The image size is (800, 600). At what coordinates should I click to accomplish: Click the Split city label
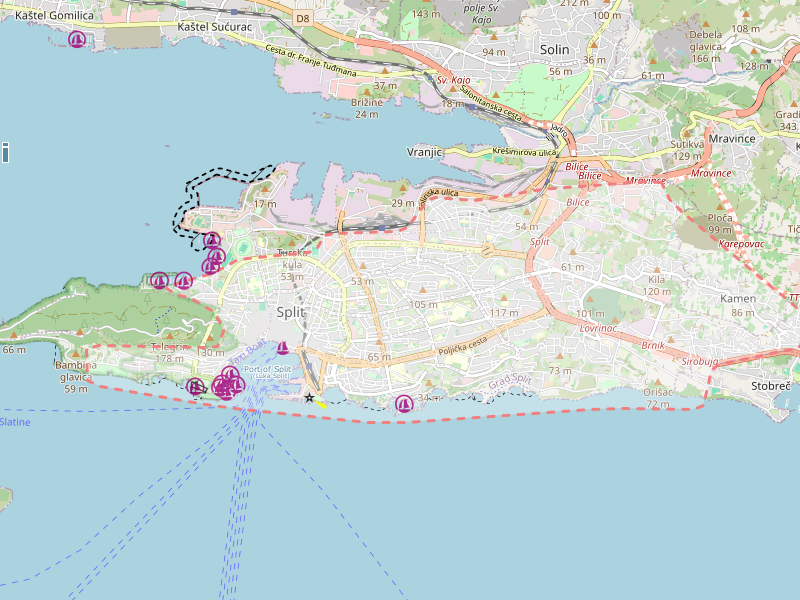tap(290, 313)
